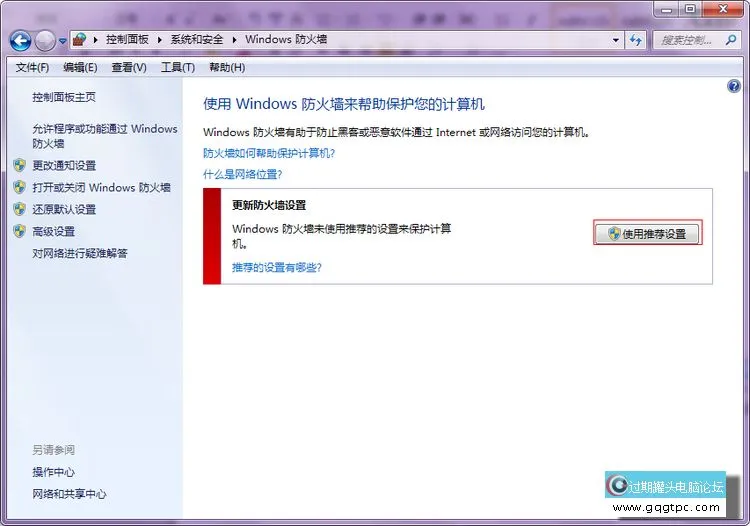Expand the arrow before 控制面板 breadcrumb

tap(96, 40)
